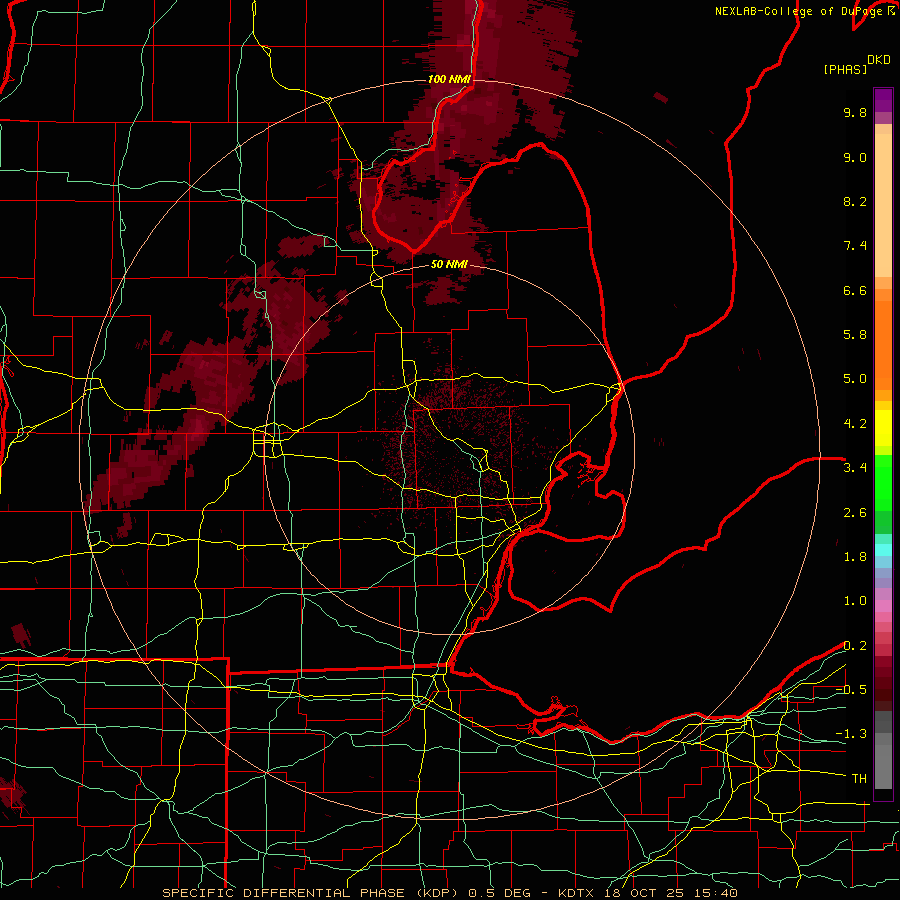
Task: Click the 5.0 legend value
Action: pyautogui.click(x=855, y=379)
